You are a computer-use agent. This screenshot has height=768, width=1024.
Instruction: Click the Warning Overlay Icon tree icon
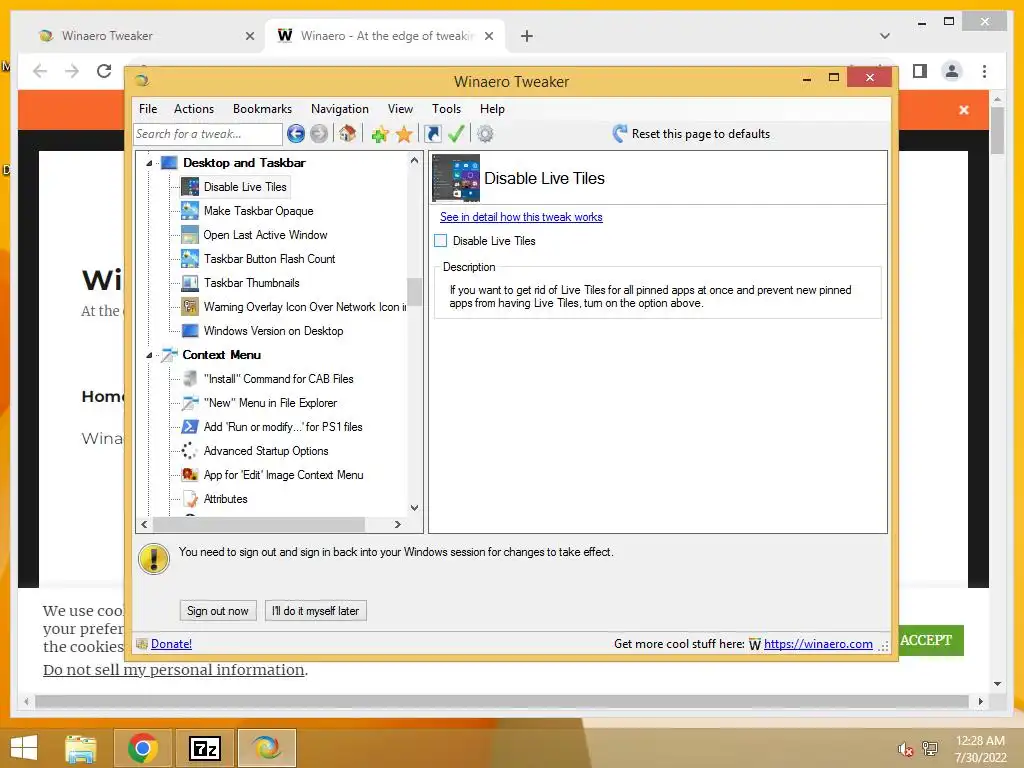(x=190, y=306)
